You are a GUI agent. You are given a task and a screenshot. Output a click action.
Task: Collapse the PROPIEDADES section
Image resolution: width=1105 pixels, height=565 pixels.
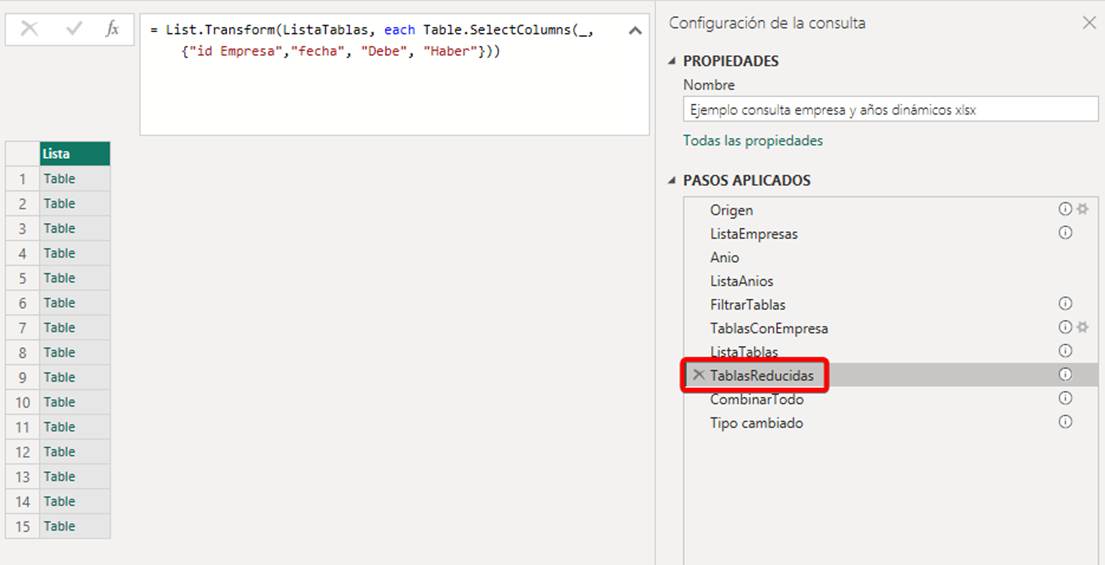tap(672, 61)
